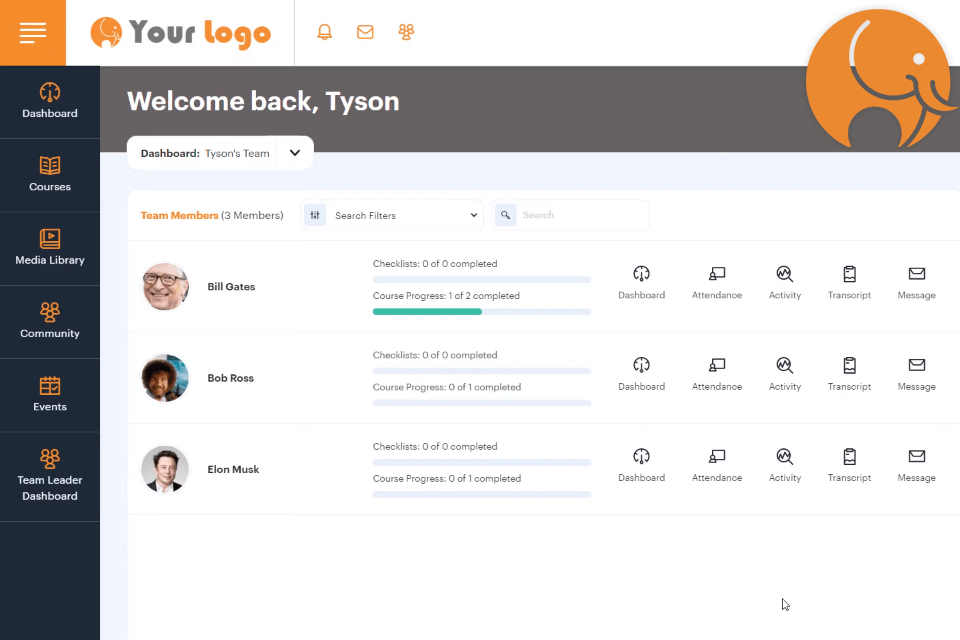Screen dimensions: 960x640
Task: Open Media Library in sidebar
Action: pos(50,249)
